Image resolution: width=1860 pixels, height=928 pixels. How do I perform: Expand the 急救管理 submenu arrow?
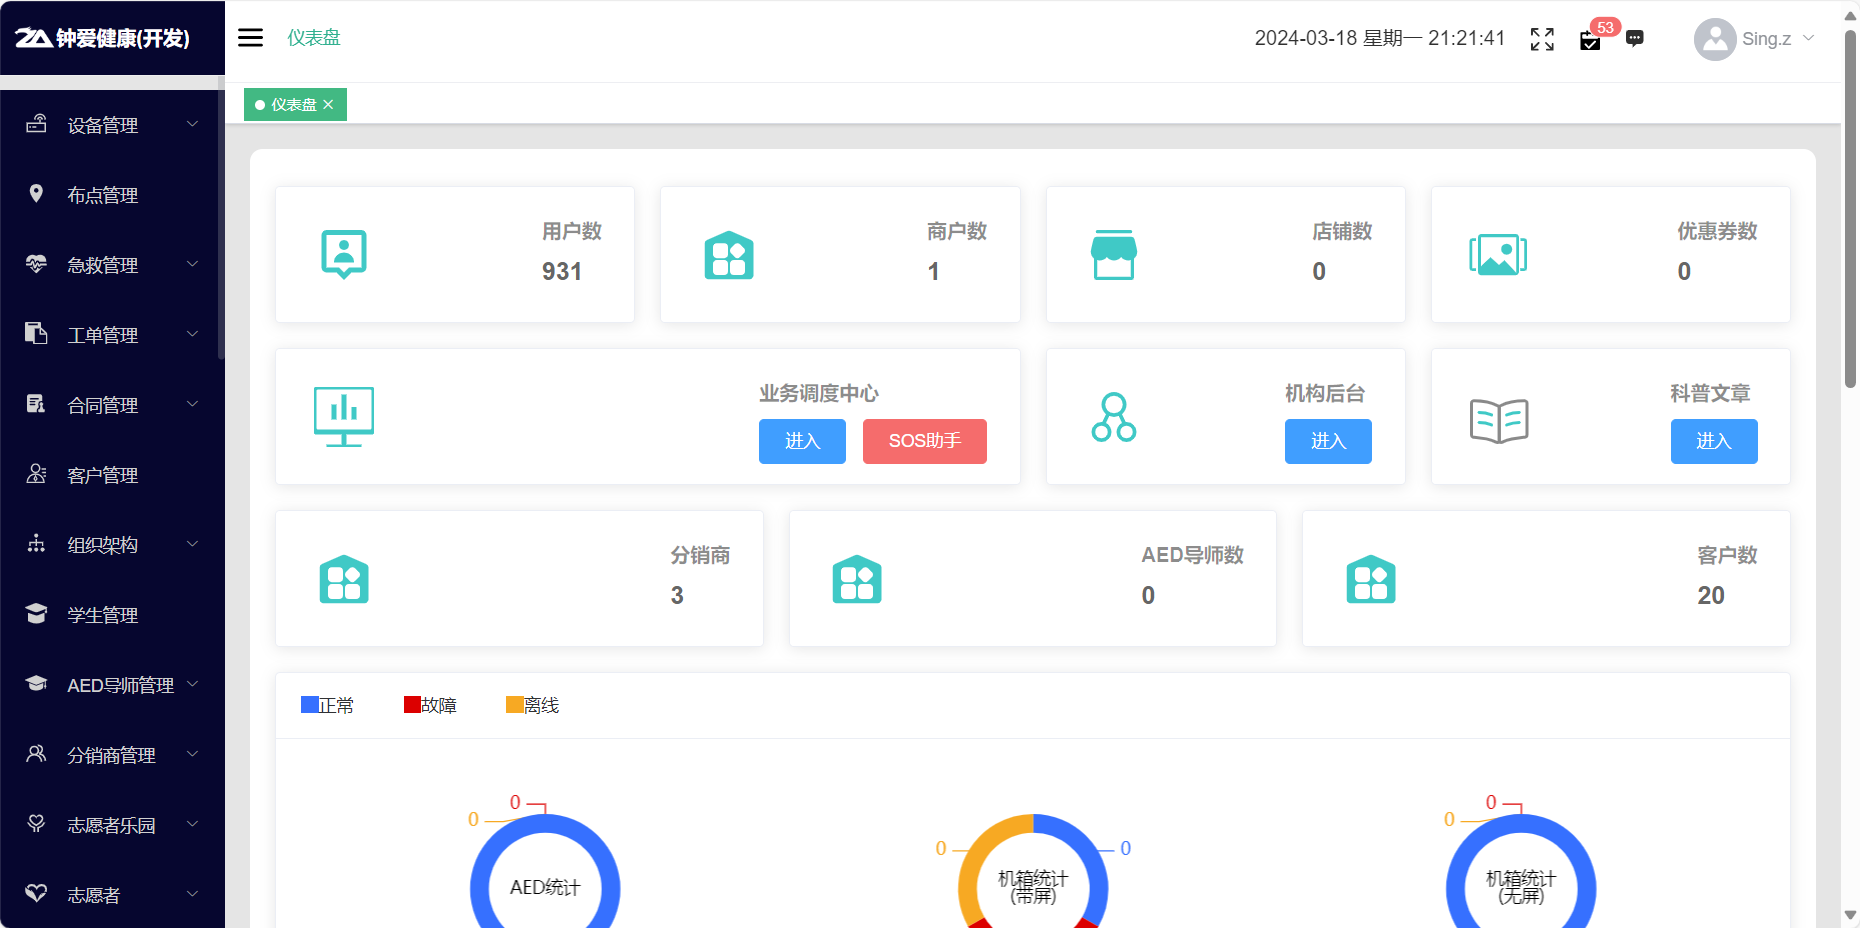(193, 264)
